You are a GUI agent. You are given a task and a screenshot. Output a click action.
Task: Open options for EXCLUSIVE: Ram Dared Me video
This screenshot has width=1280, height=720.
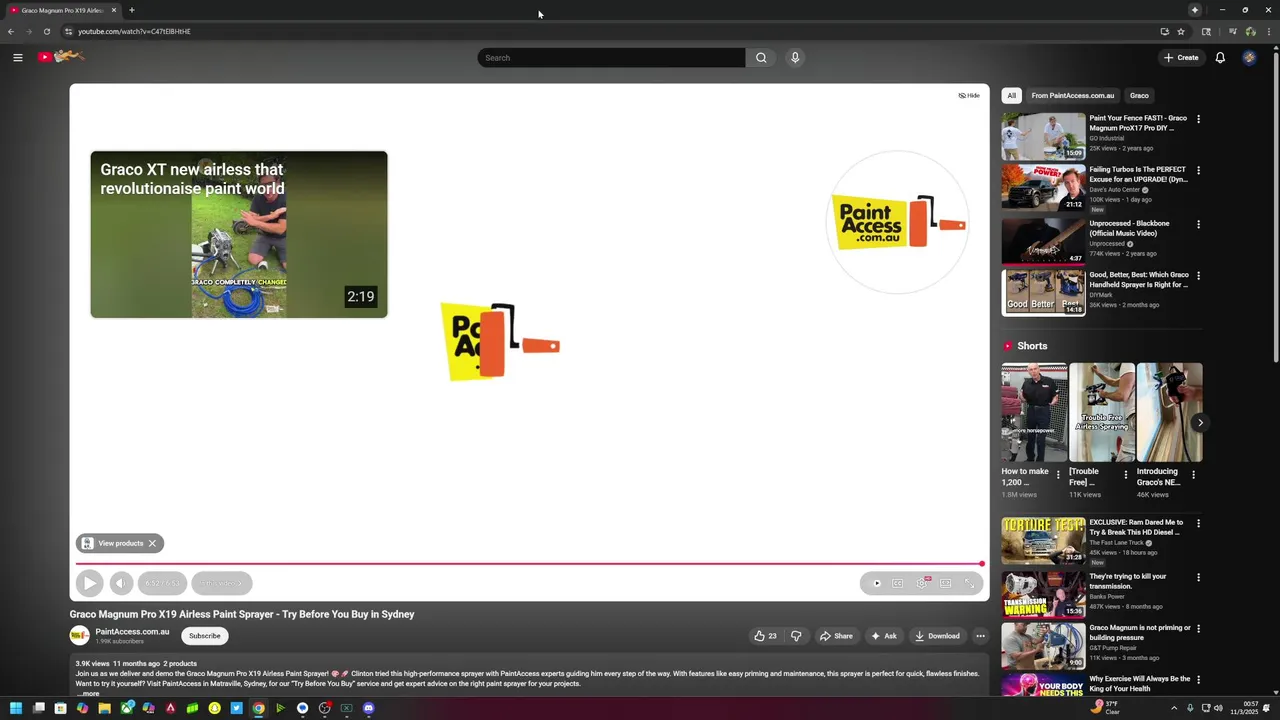pyautogui.click(x=1198, y=523)
